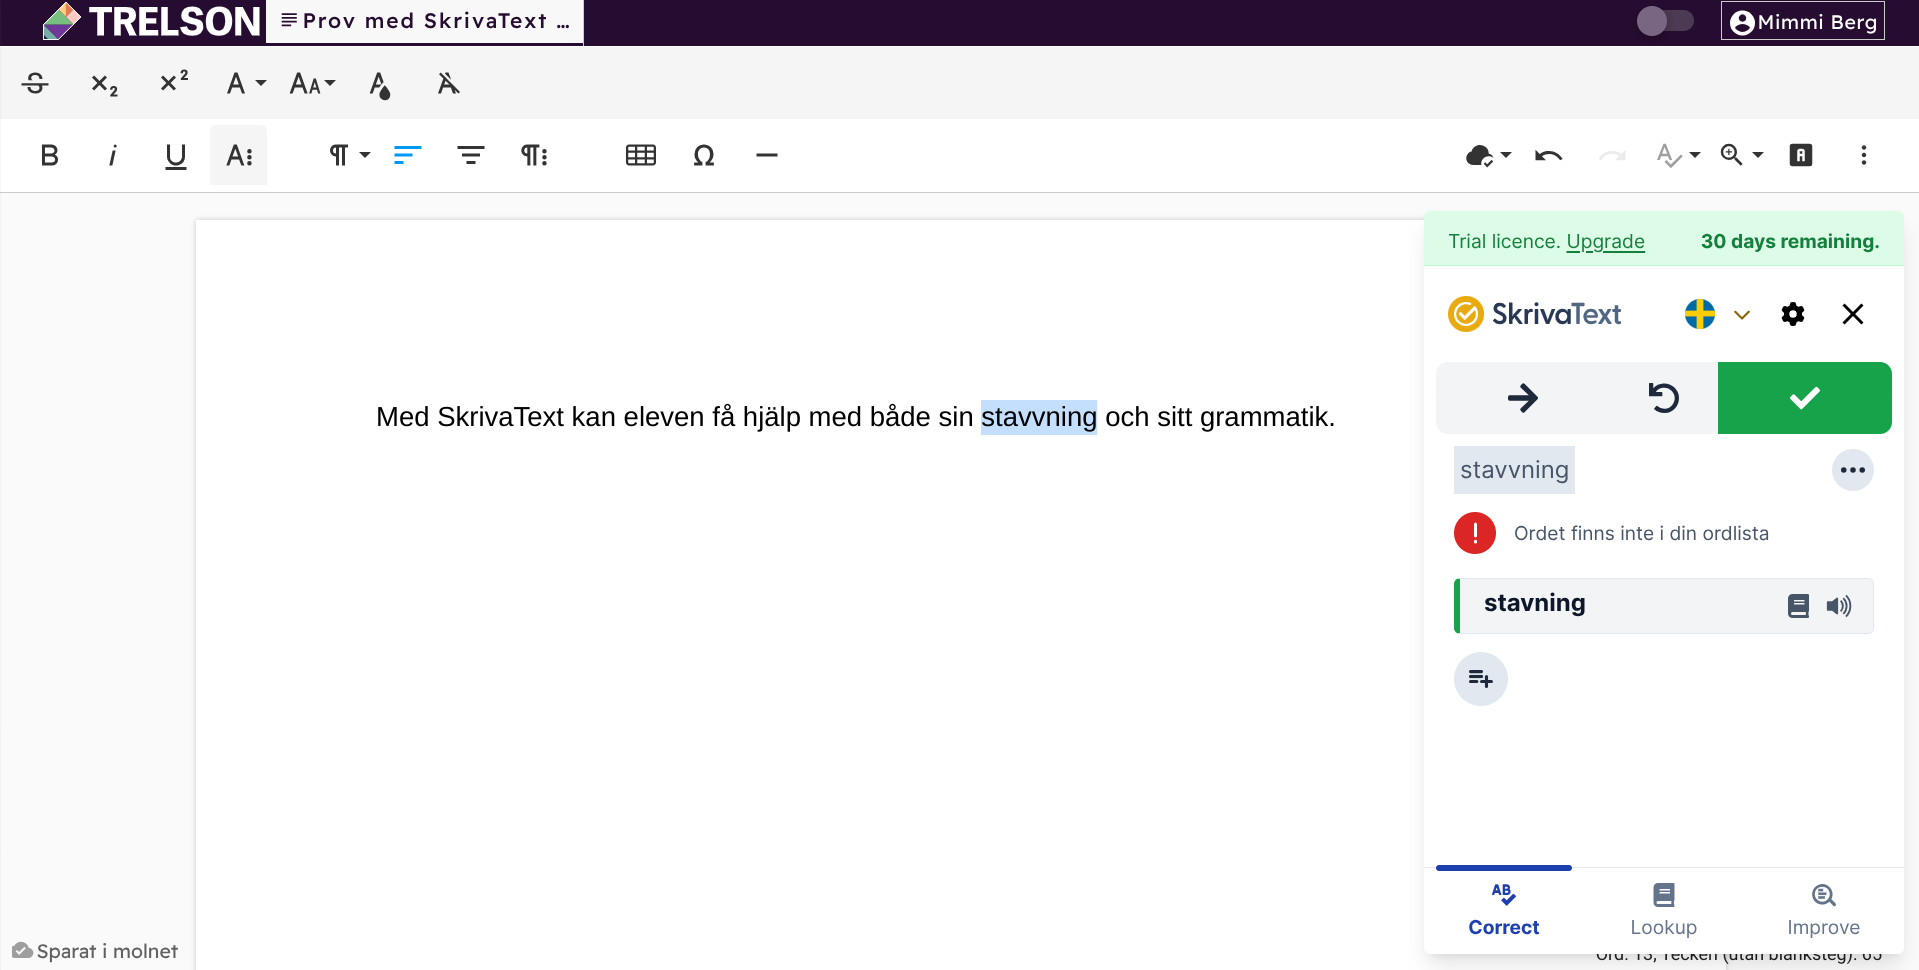Undo the last action
1919x970 pixels.
click(1549, 155)
